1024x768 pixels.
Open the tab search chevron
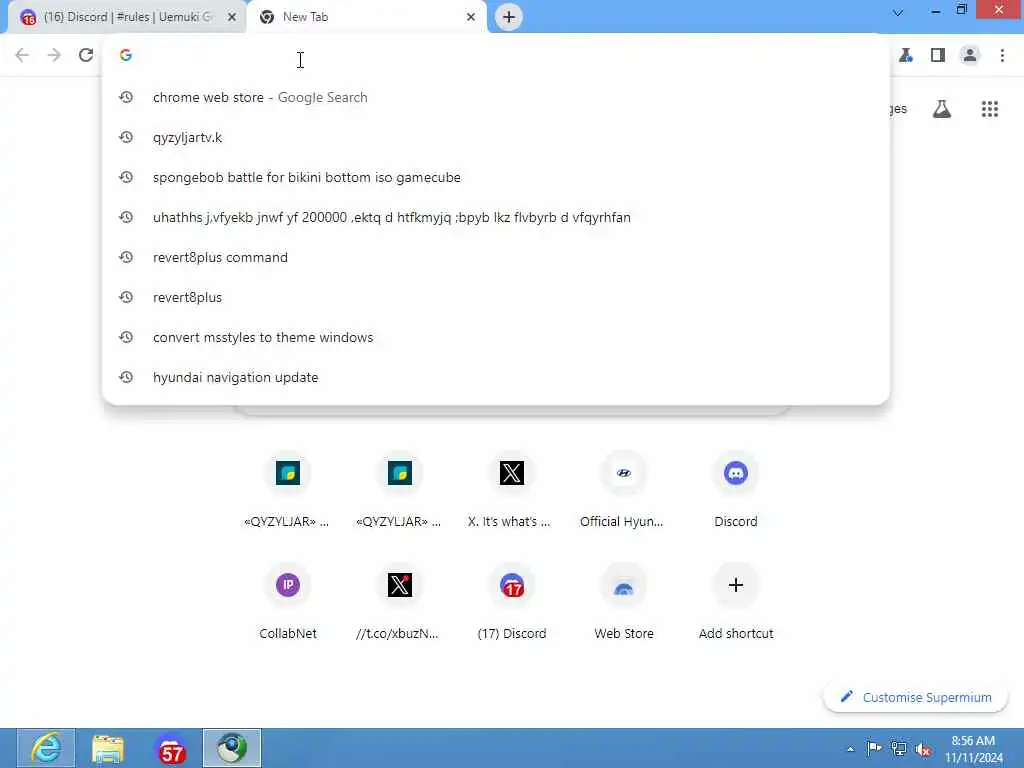click(x=898, y=13)
